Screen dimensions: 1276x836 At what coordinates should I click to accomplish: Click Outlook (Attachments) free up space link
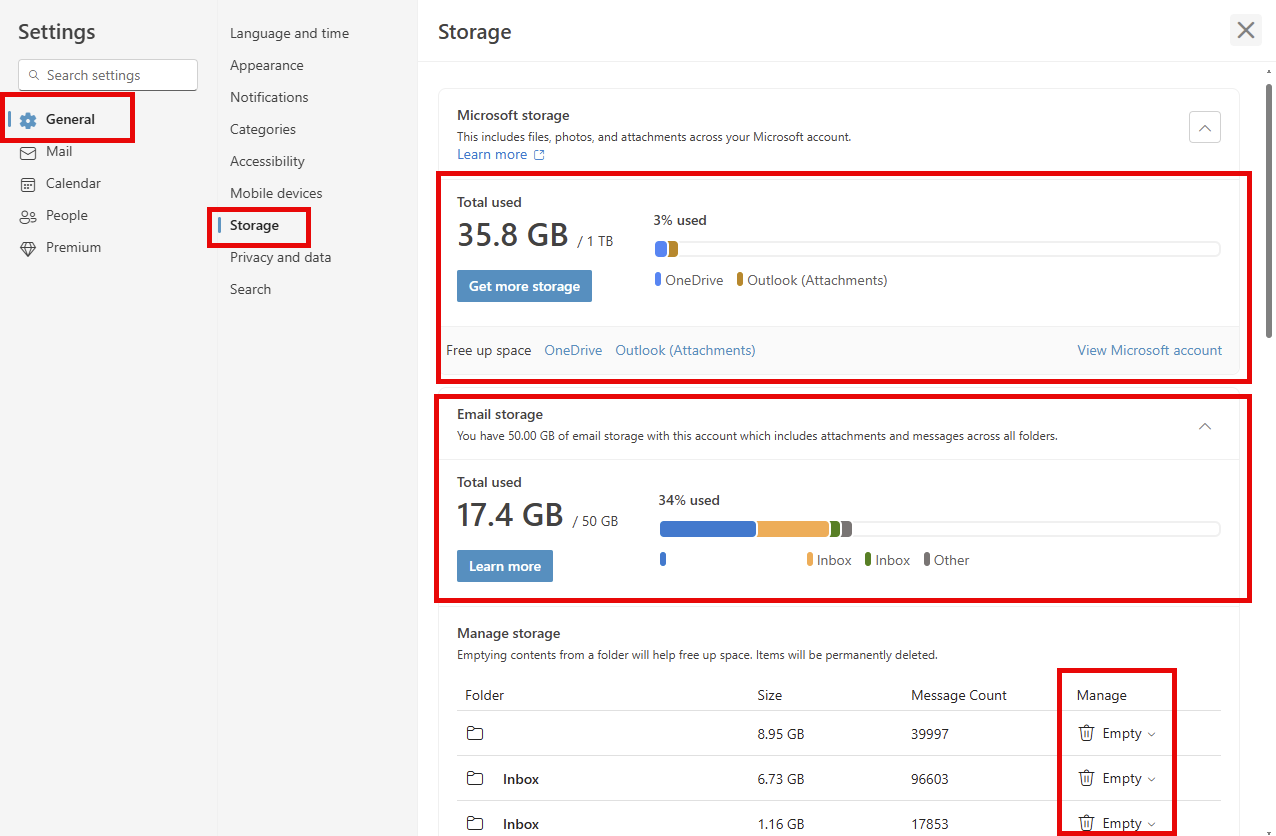[x=685, y=350]
